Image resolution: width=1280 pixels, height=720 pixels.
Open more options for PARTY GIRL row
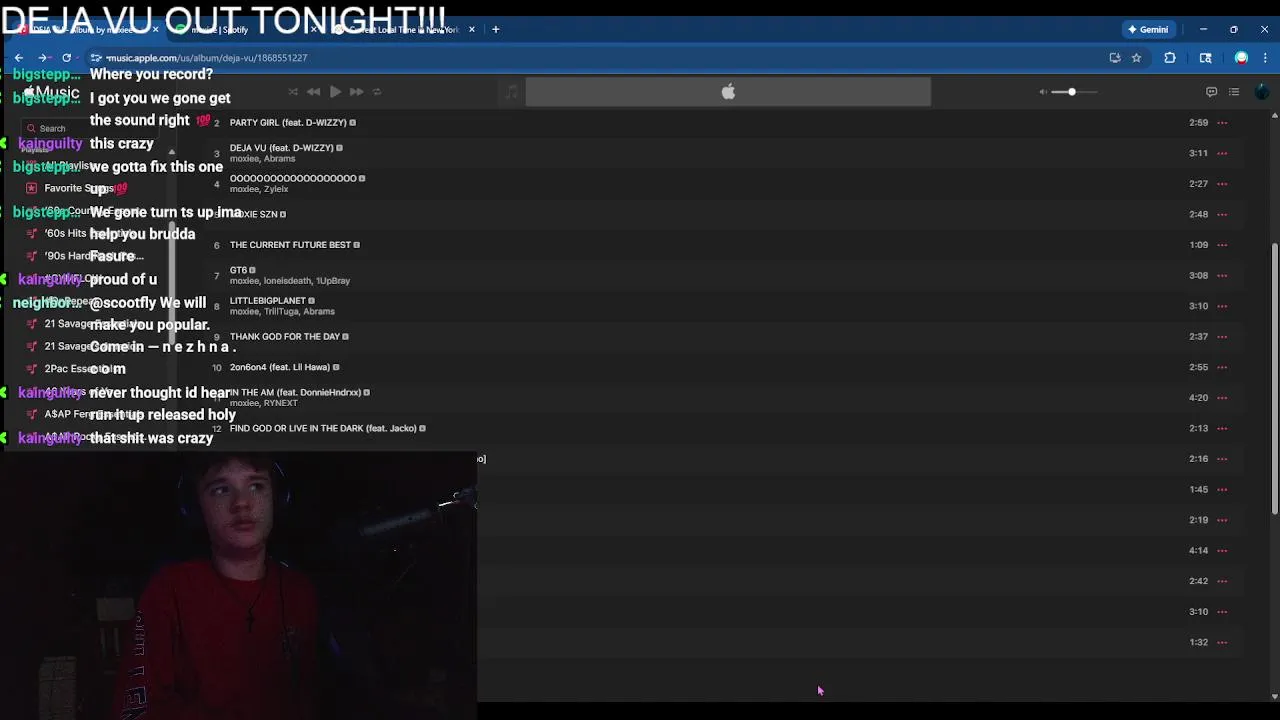coord(1222,122)
